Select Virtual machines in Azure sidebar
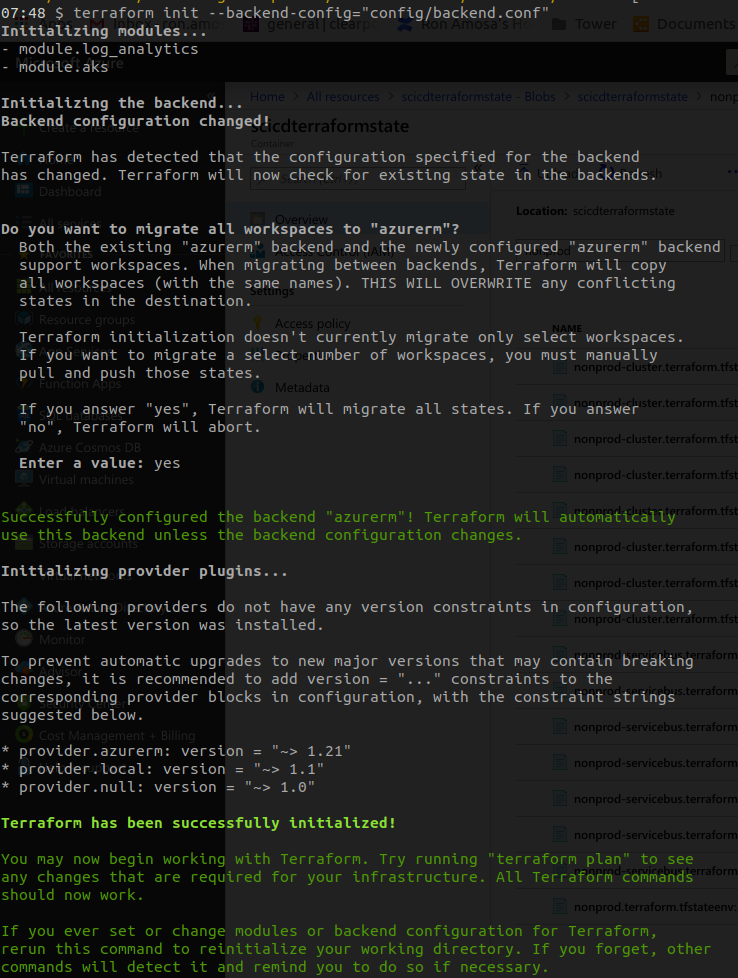Image resolution: width=738 pixels, height=978 pixels. click(x=86, y=480)
